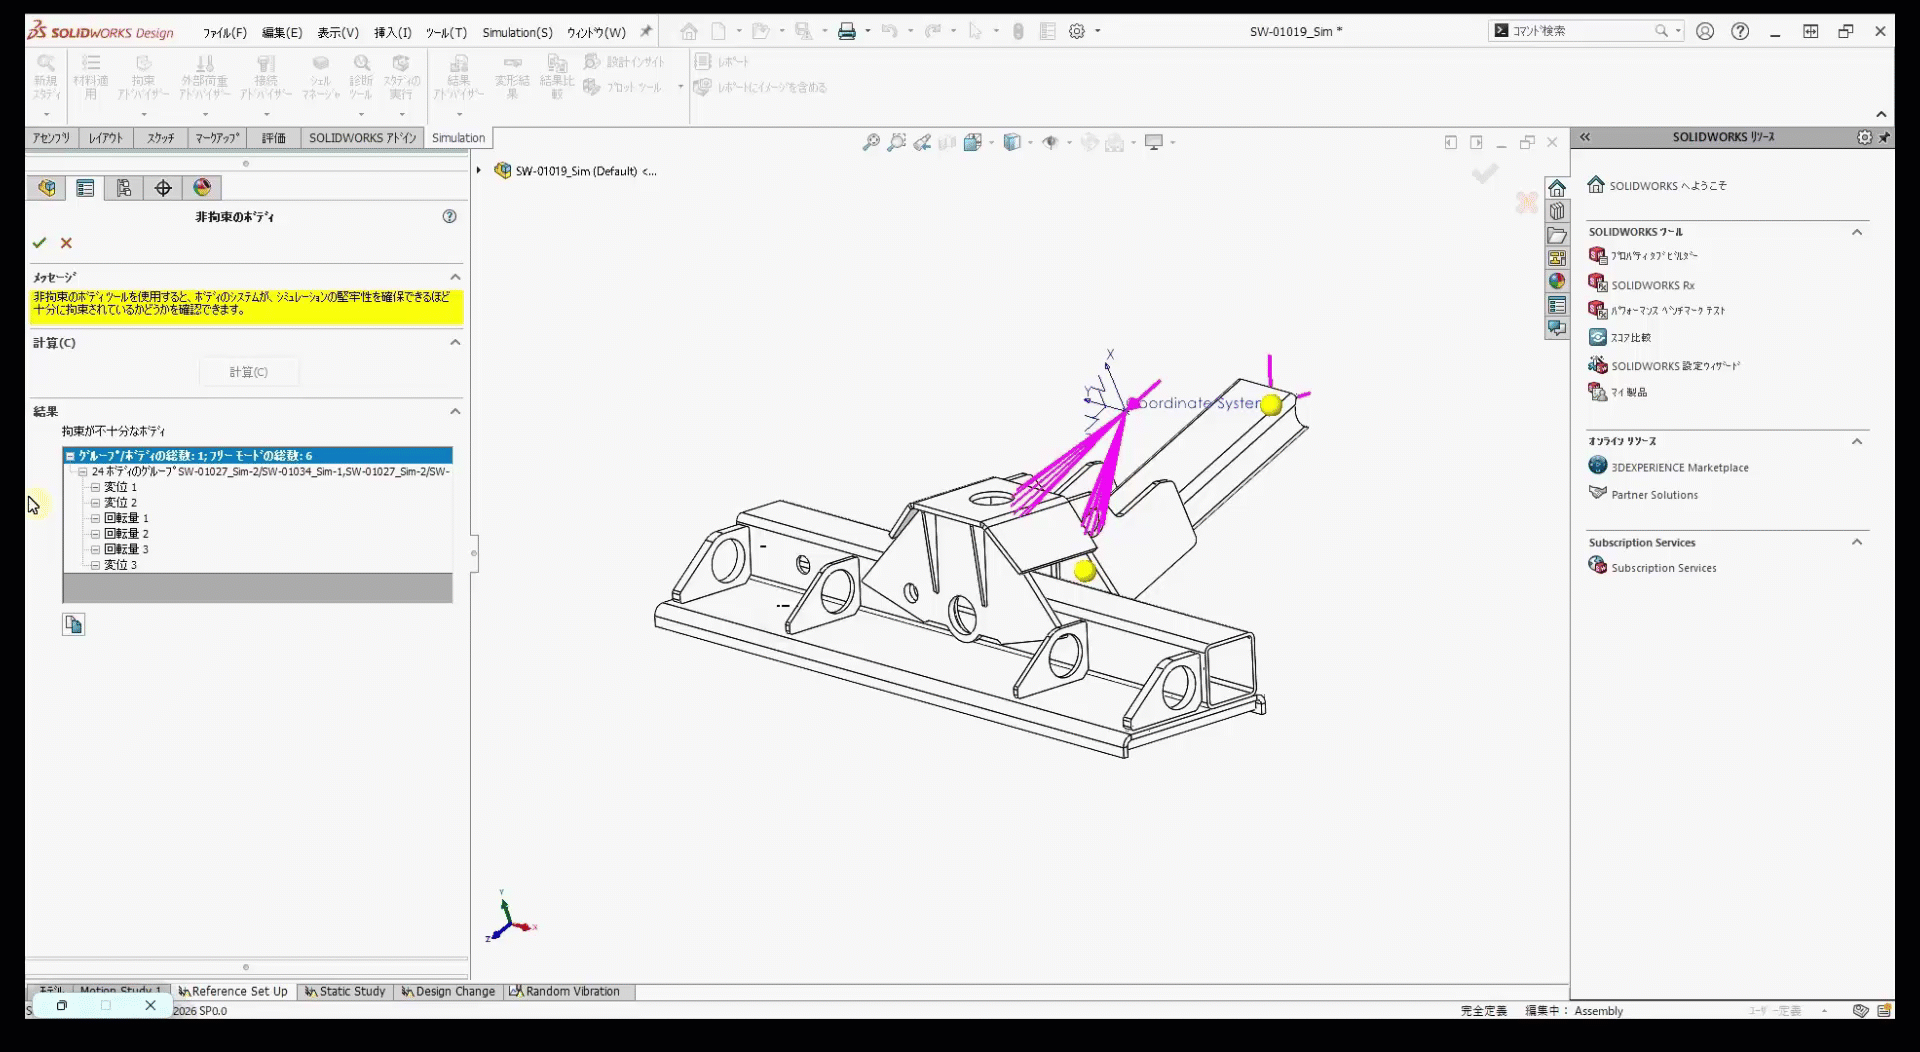Select the 回転量 2 result item
1920x1052 pixels.
[x=126, y=534]
